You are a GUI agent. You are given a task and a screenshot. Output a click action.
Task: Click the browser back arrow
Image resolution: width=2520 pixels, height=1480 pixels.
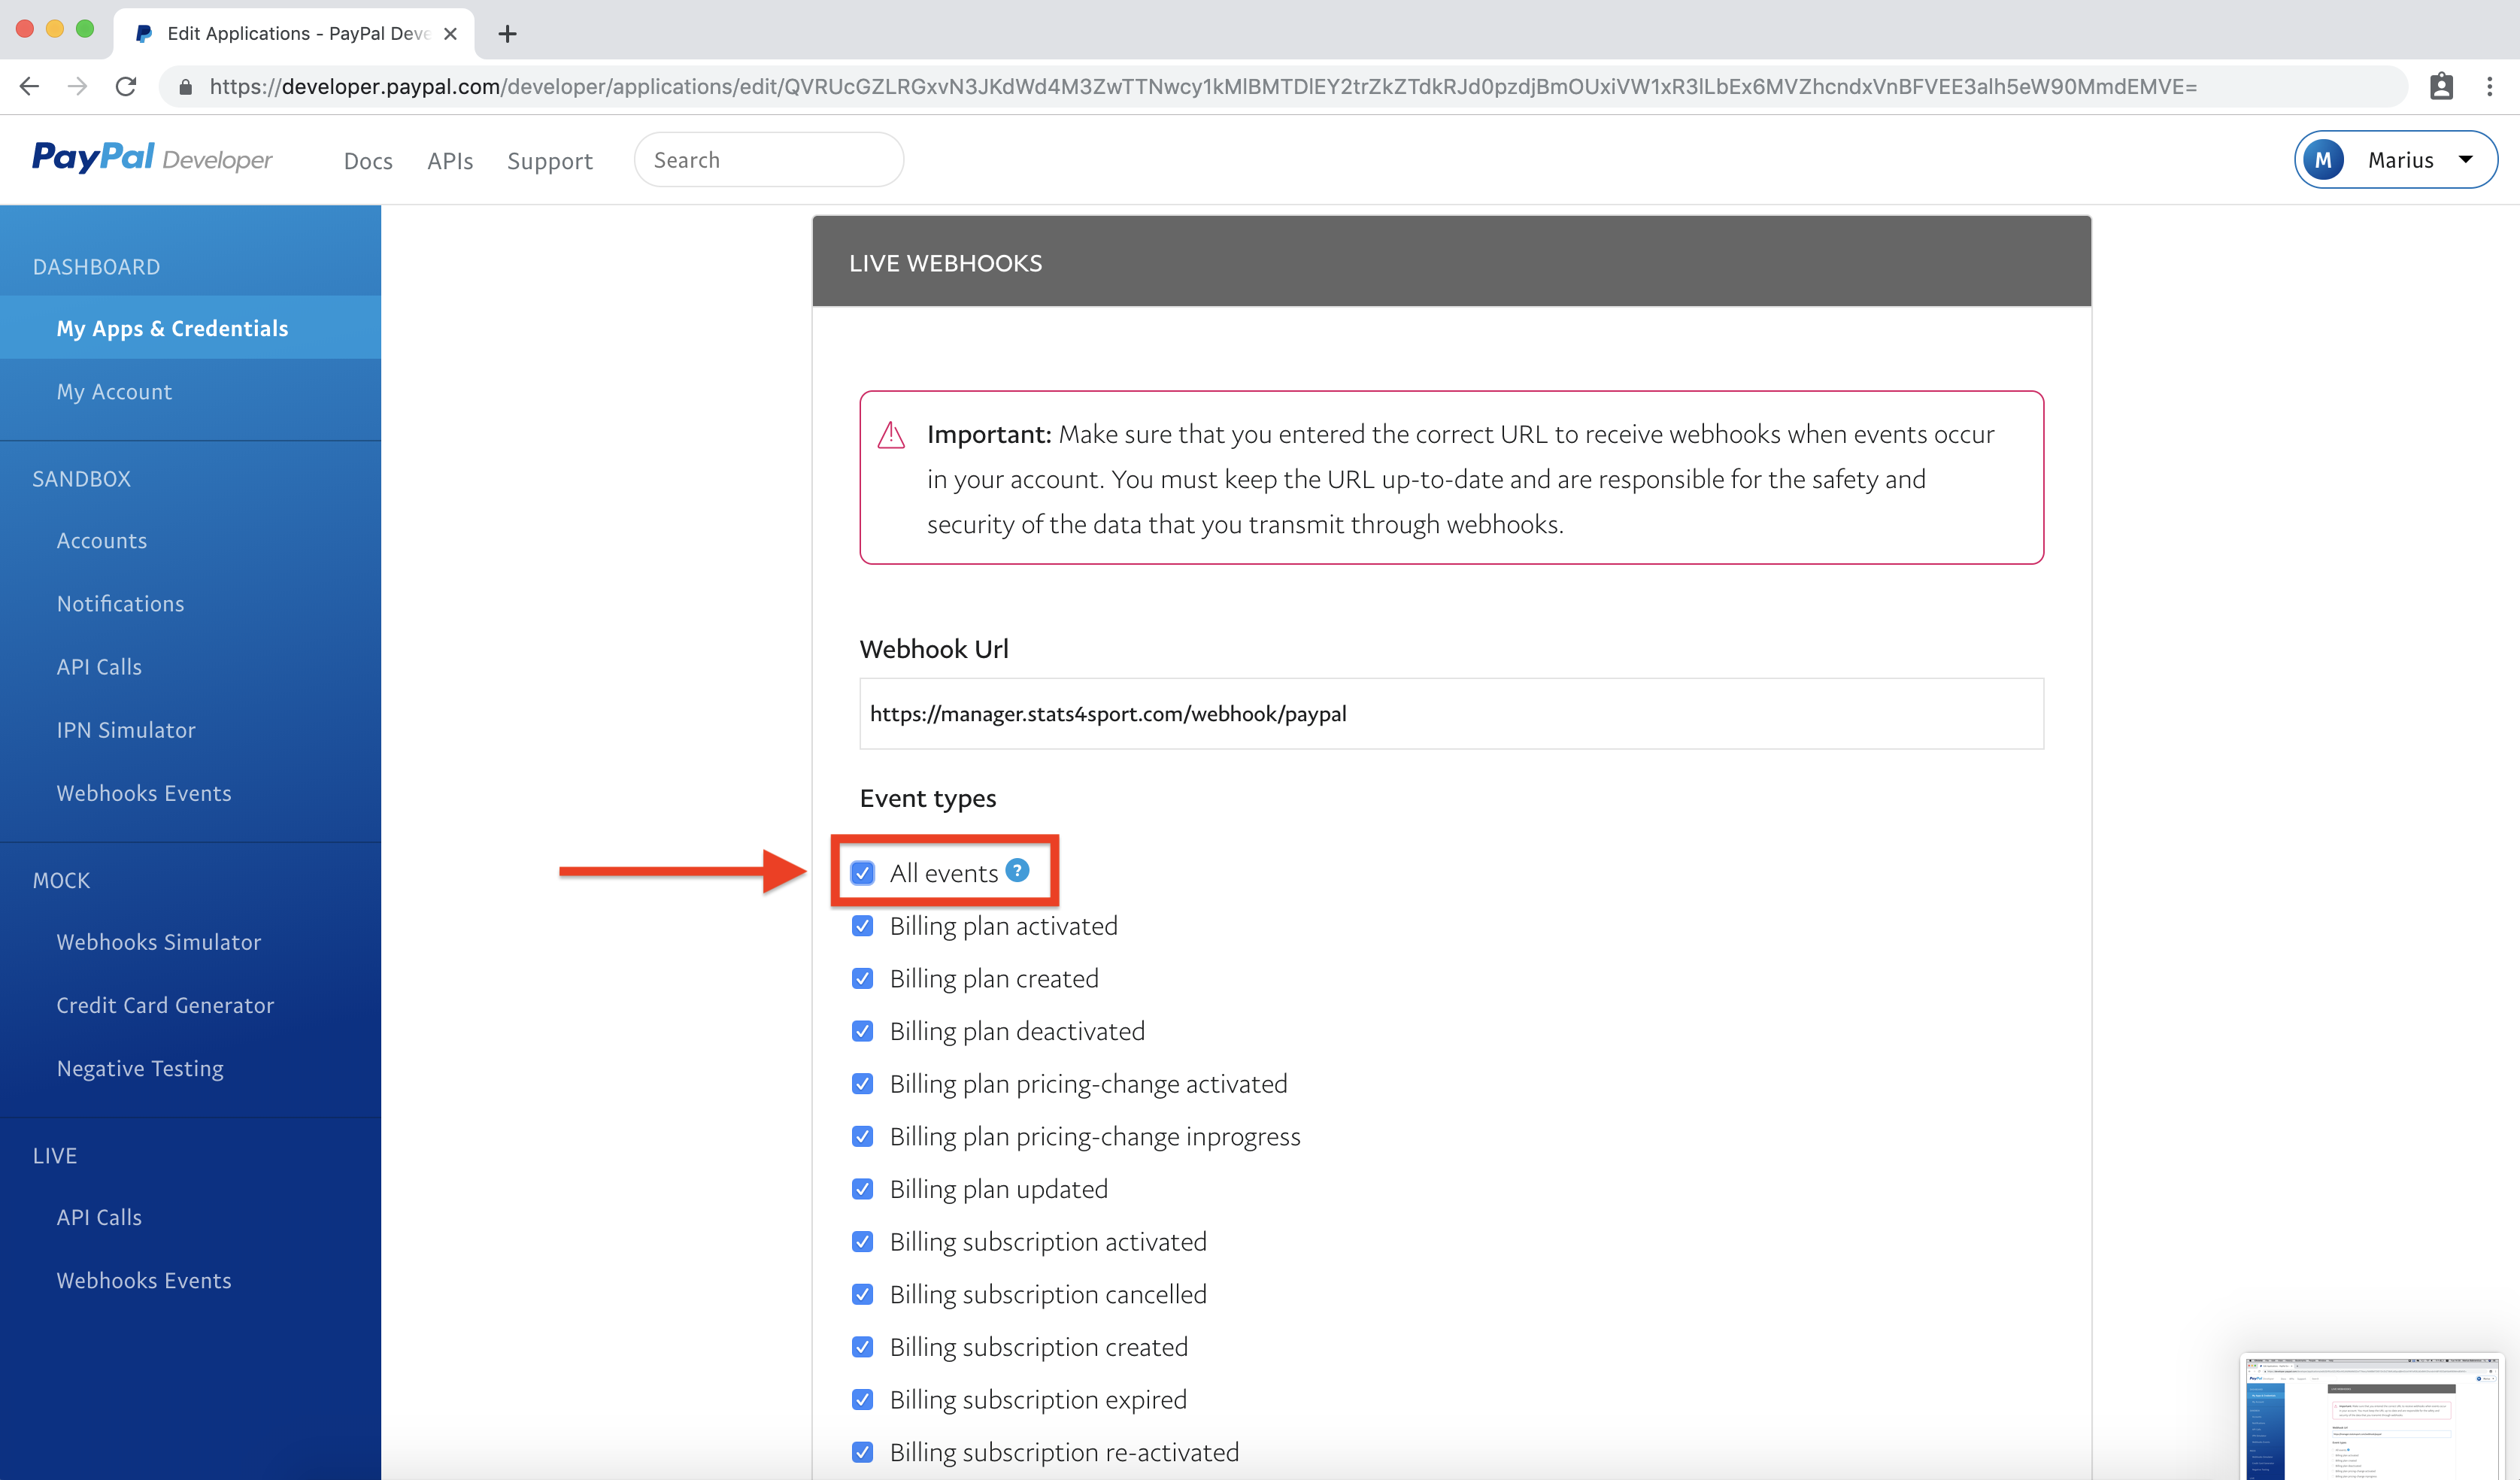(x=29, y=87)
